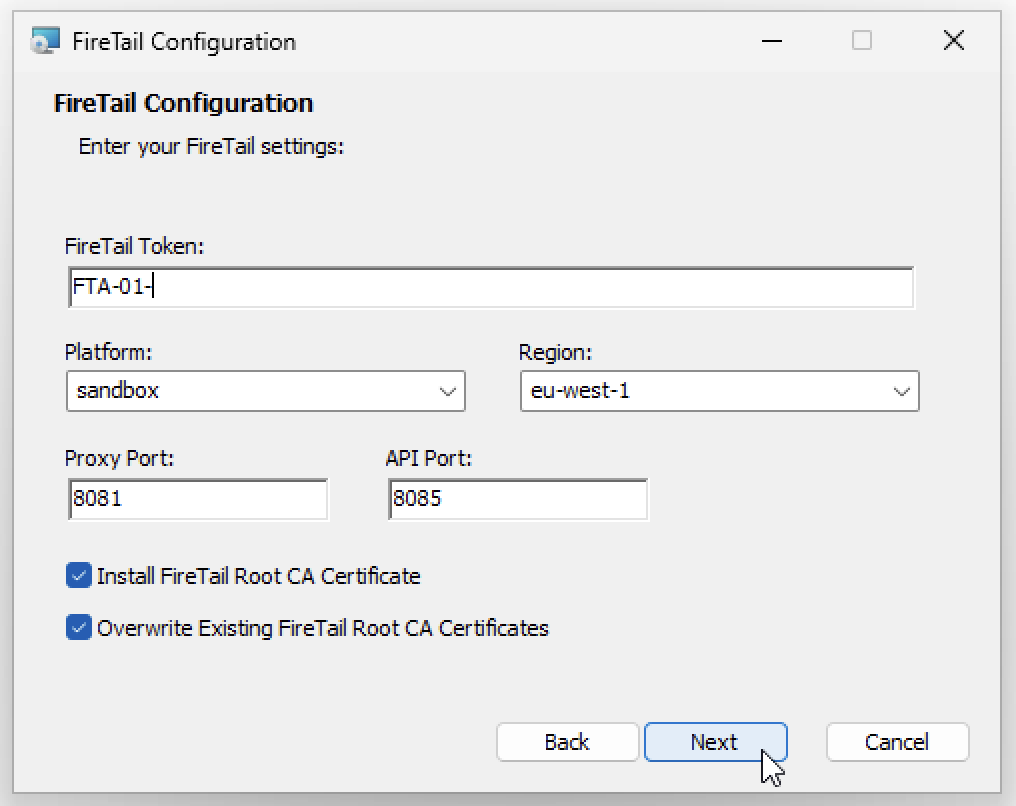Viewport: 1016px width, 806px height.
Task: Go back with the Back button
Action: point(567,742)
